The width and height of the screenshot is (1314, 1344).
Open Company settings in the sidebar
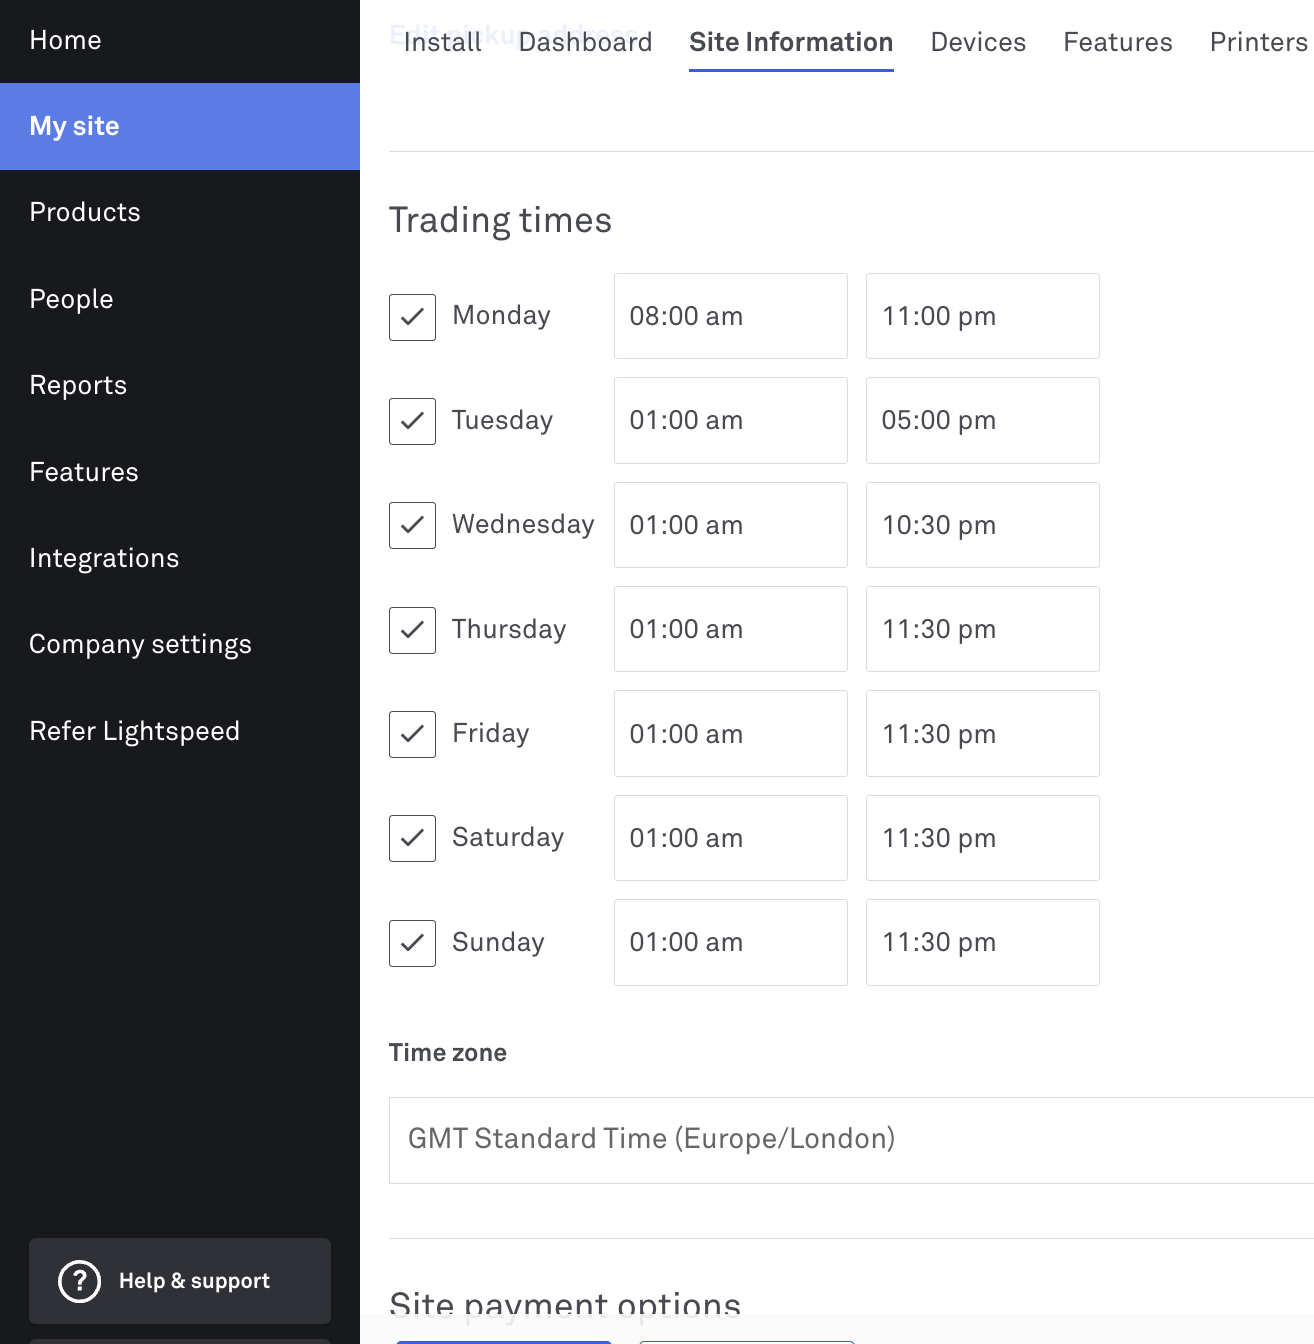coord(180,644)
